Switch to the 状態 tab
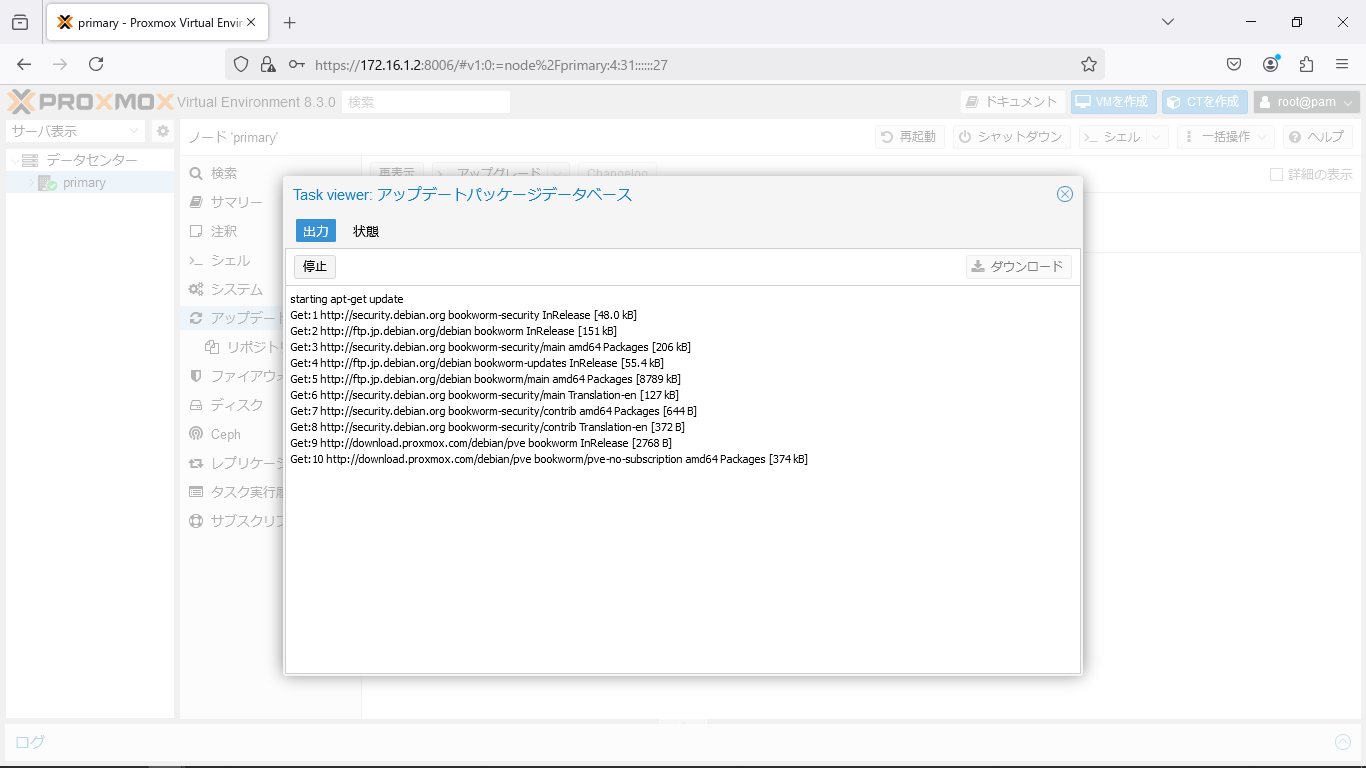 pos(366,231)
